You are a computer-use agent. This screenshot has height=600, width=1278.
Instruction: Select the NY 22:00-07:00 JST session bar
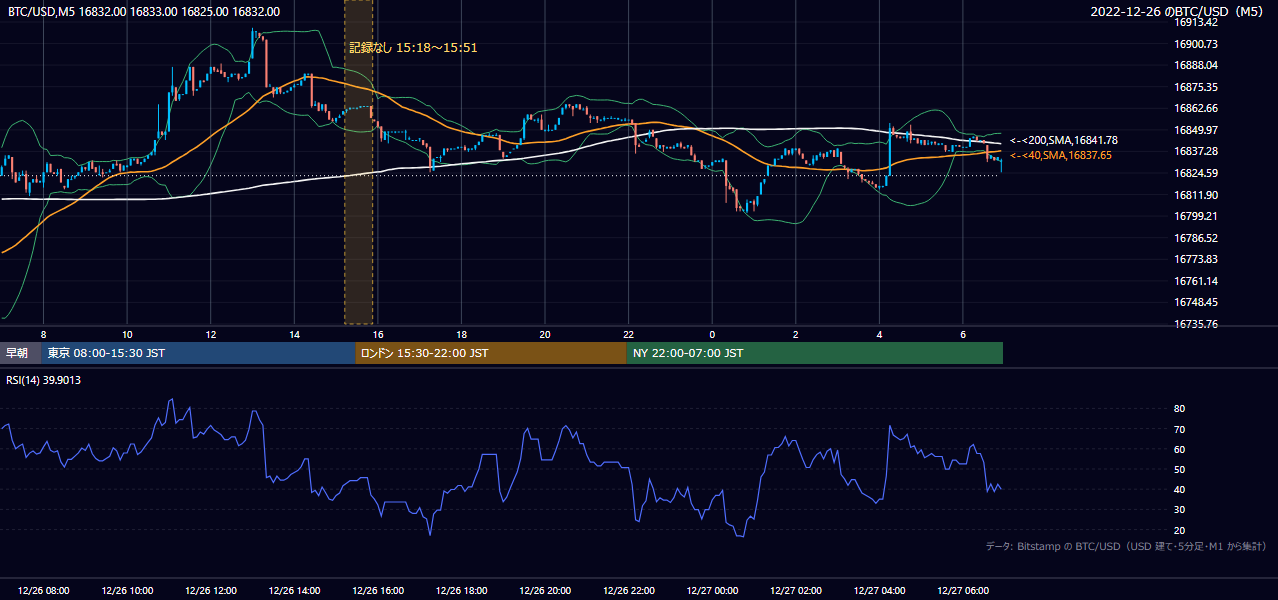[814, 353]
